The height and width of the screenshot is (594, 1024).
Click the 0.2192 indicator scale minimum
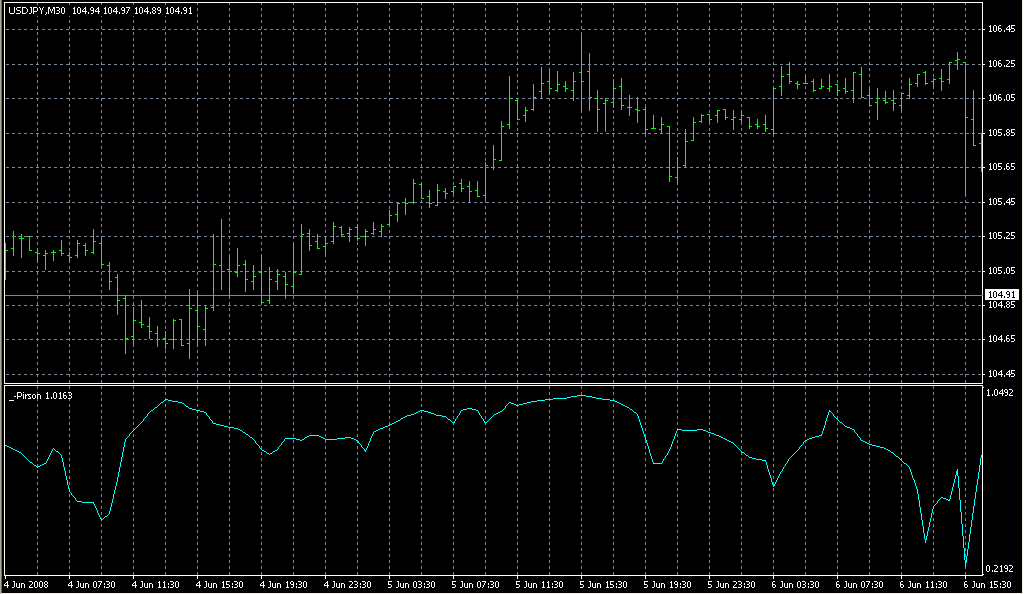point(1001,568)
